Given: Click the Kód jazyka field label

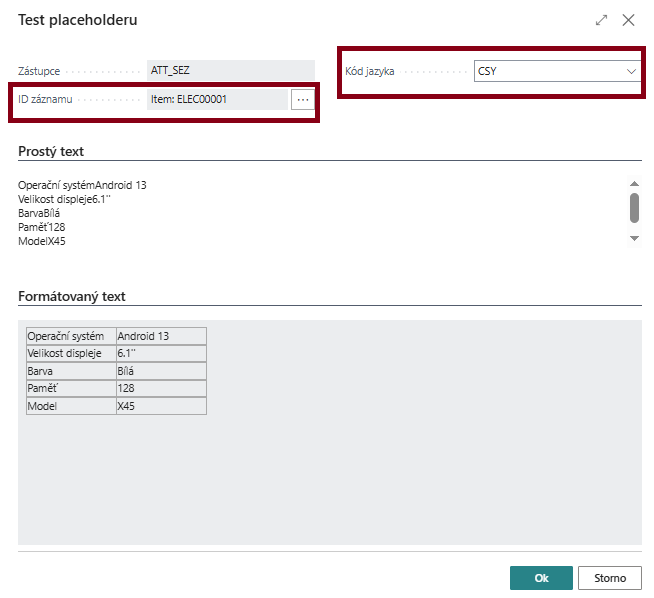Looking at the screenshot, I should (x=368, y=71).
